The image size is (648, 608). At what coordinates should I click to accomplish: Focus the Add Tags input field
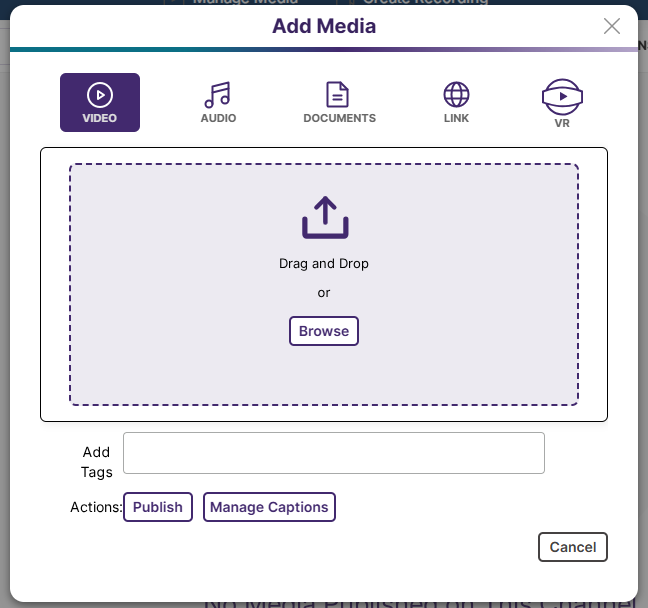coord(334,453)
